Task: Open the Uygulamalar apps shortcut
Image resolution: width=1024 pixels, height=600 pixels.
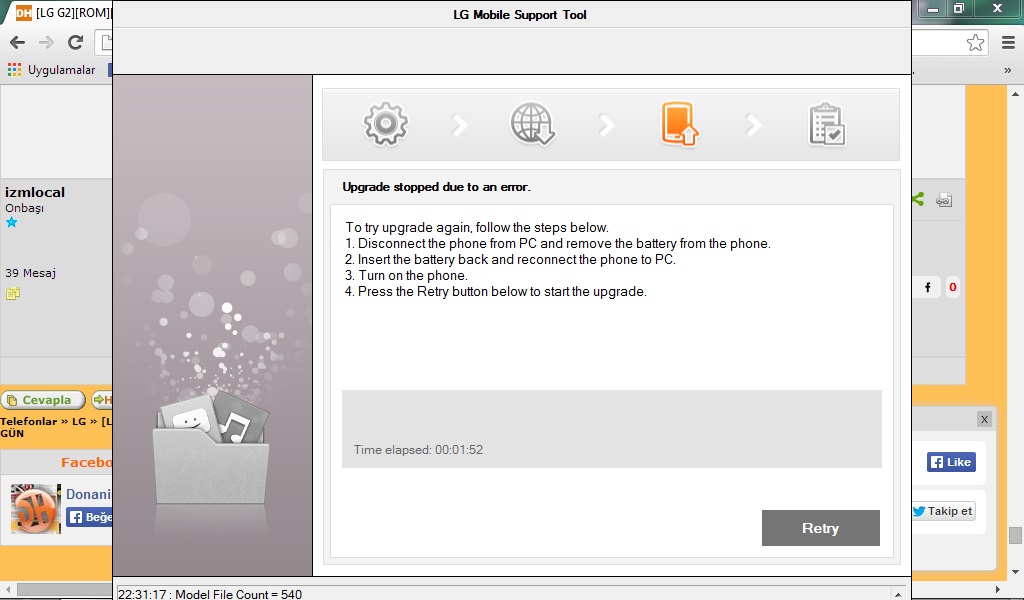Action: point(51,69)
